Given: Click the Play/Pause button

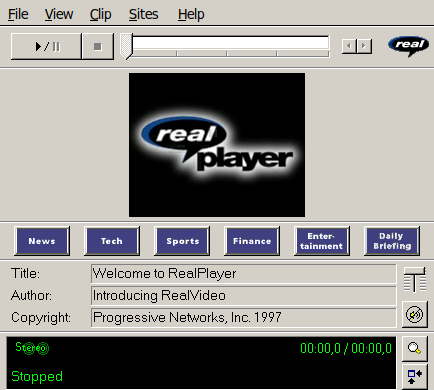Looking at the screenshot, I should (46, 46).
